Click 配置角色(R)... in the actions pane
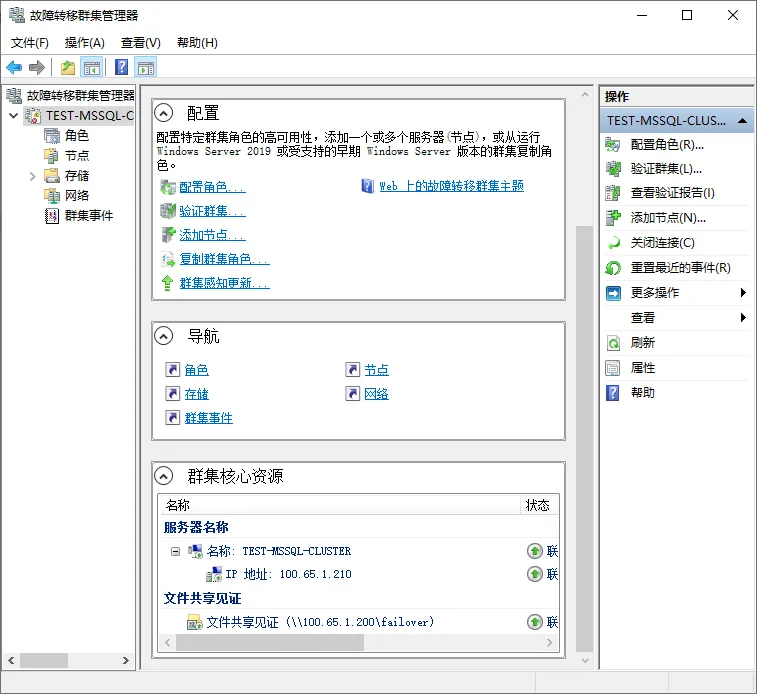This screenshot has width=757, height=694. 667,145
